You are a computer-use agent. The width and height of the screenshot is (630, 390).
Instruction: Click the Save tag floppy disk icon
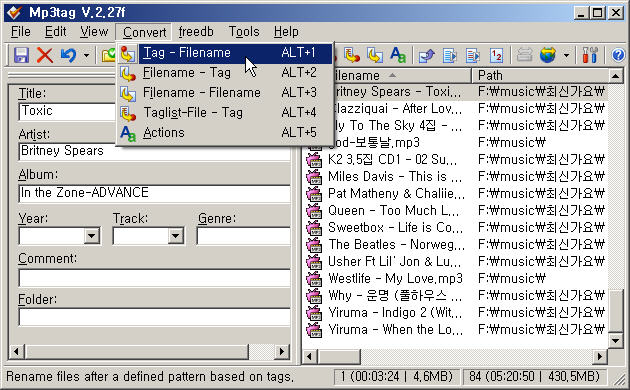(x=21, y=55)
